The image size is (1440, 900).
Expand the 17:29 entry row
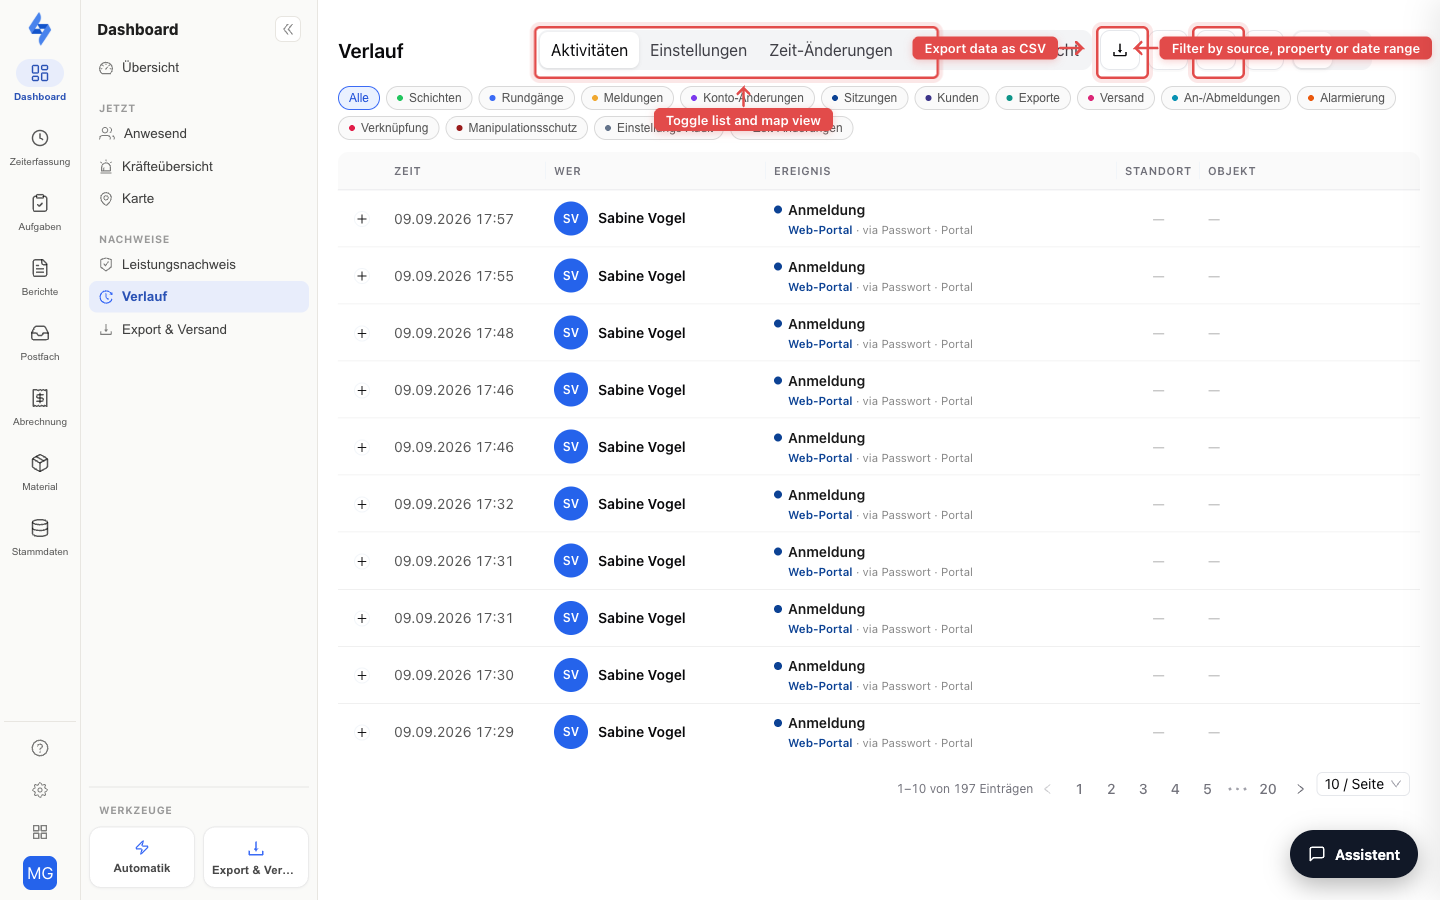coord(362,732)
